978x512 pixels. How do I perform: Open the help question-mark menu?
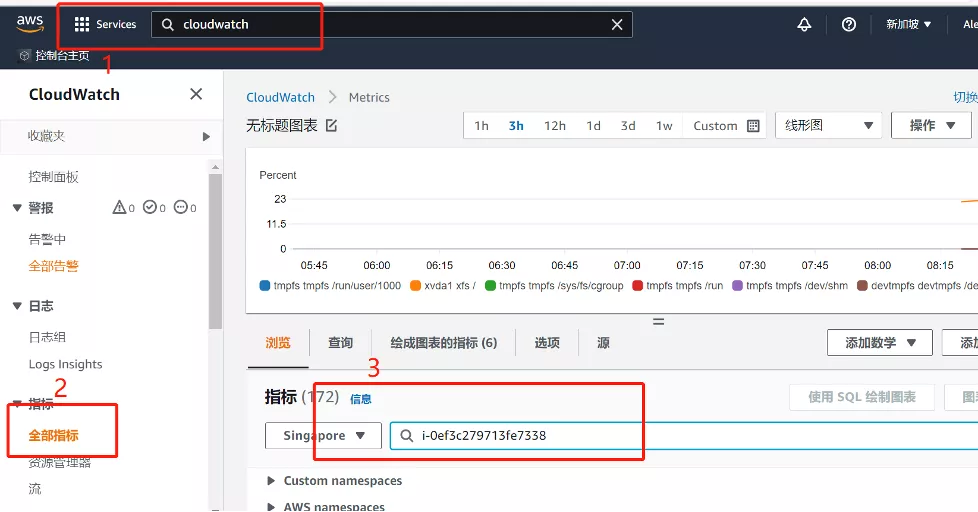click(848, 24)
